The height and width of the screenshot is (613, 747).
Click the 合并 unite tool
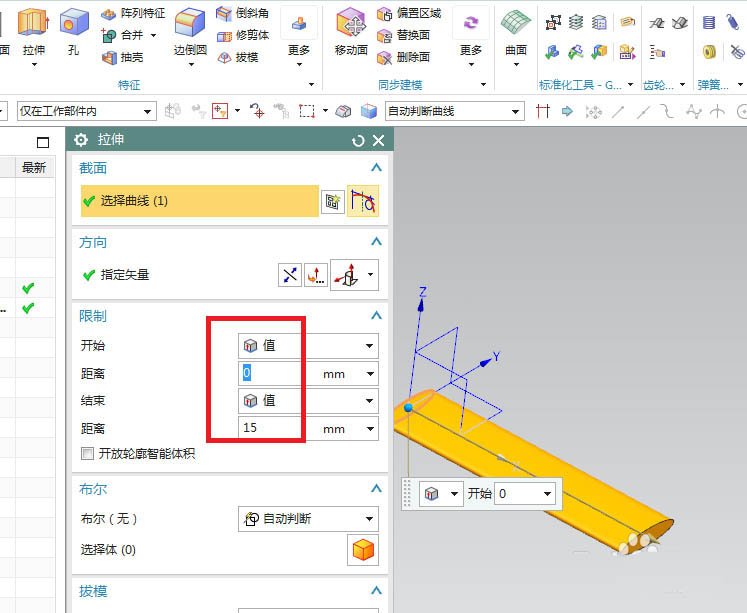click(122, 35)
